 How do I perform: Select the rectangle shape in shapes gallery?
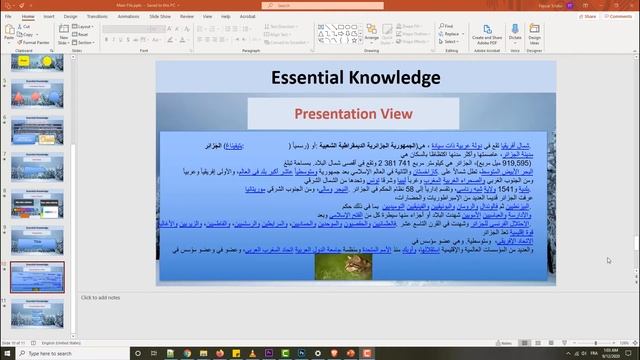pyautogui.click(x=341, y=27)
